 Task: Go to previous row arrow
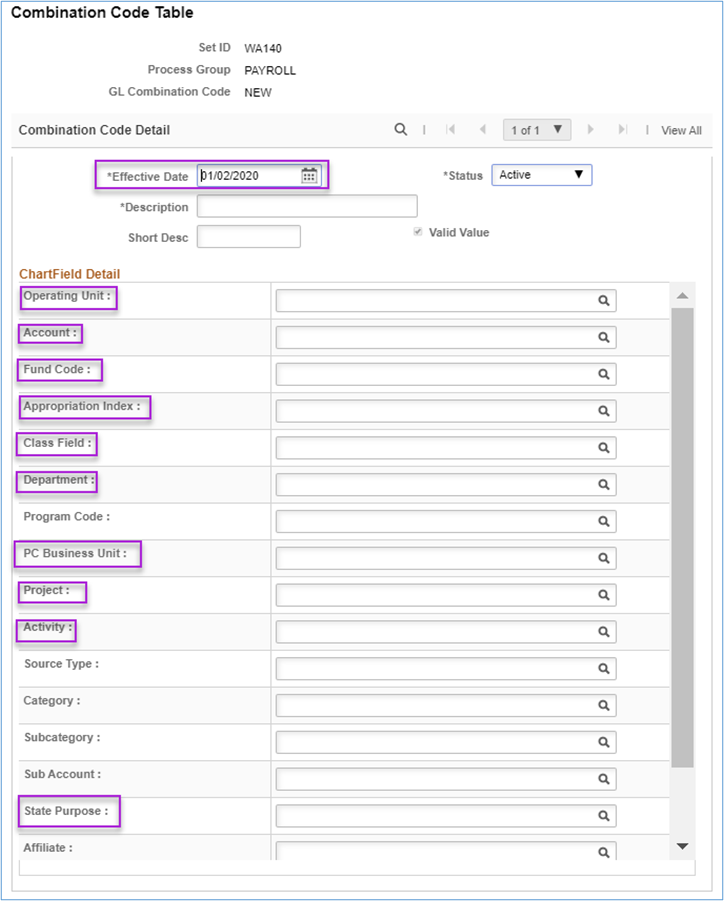(x=483, y=129)
